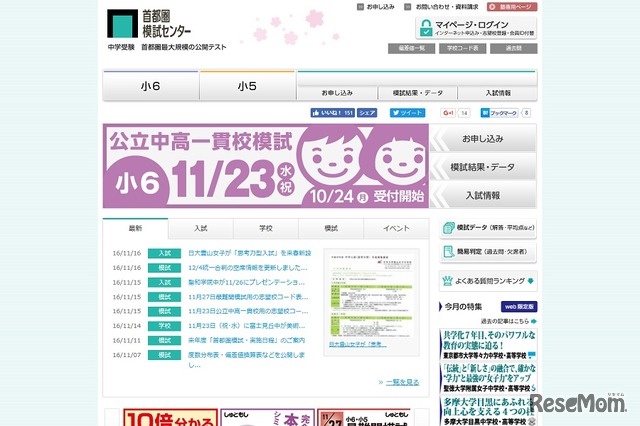Image resolution: width=640 pixels, height=426 pixels.
Task: Open news link 12/4統一合判の空席情報を更新しました
Action: (247, 268)
